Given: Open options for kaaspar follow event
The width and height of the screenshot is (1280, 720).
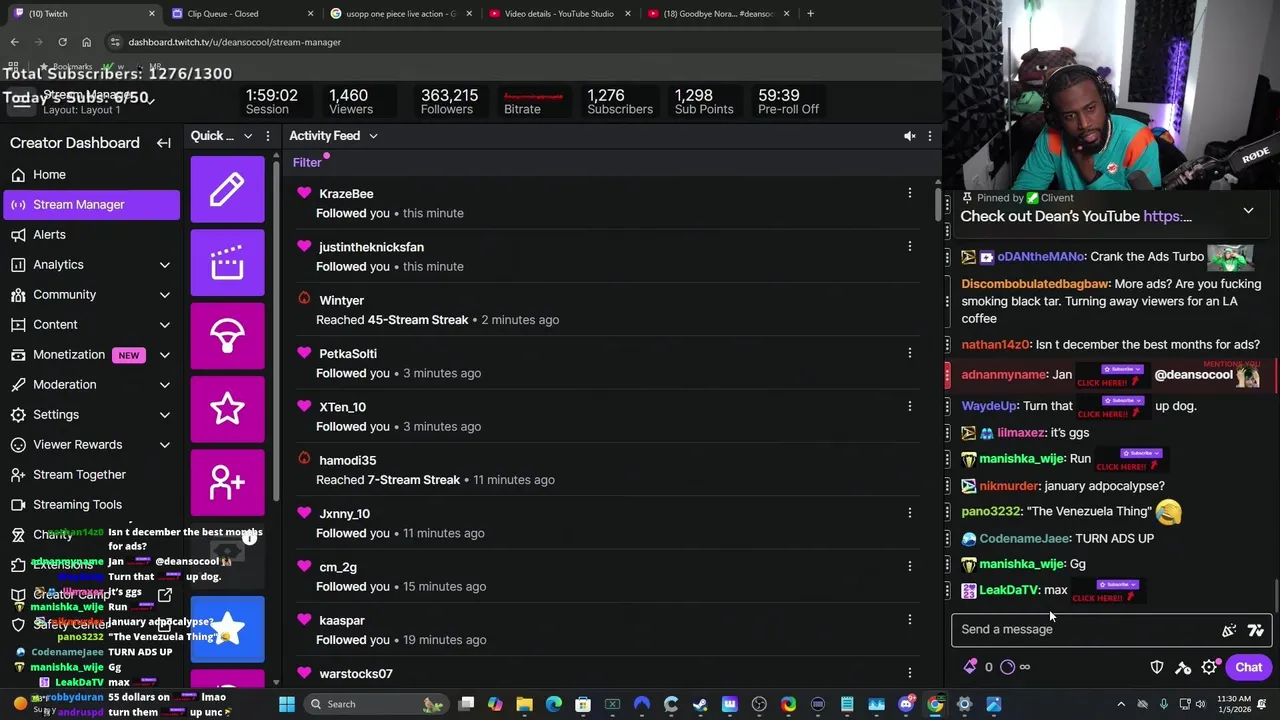Looking at the screenshot, I should 910,620.
